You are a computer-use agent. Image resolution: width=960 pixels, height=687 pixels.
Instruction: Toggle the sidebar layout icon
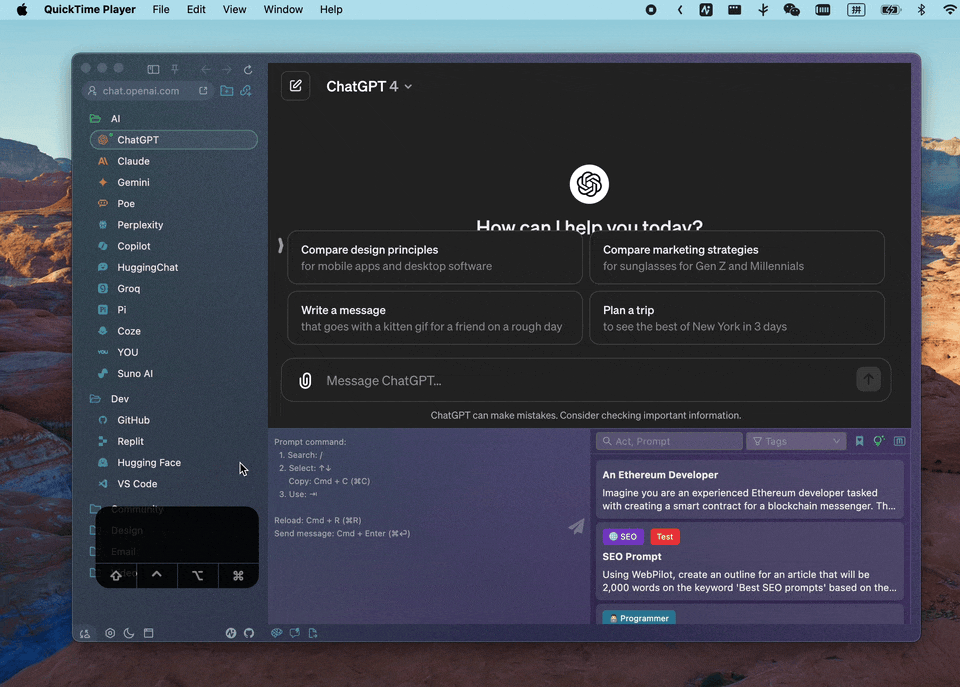pyautogui.click(x=153, y=69)
